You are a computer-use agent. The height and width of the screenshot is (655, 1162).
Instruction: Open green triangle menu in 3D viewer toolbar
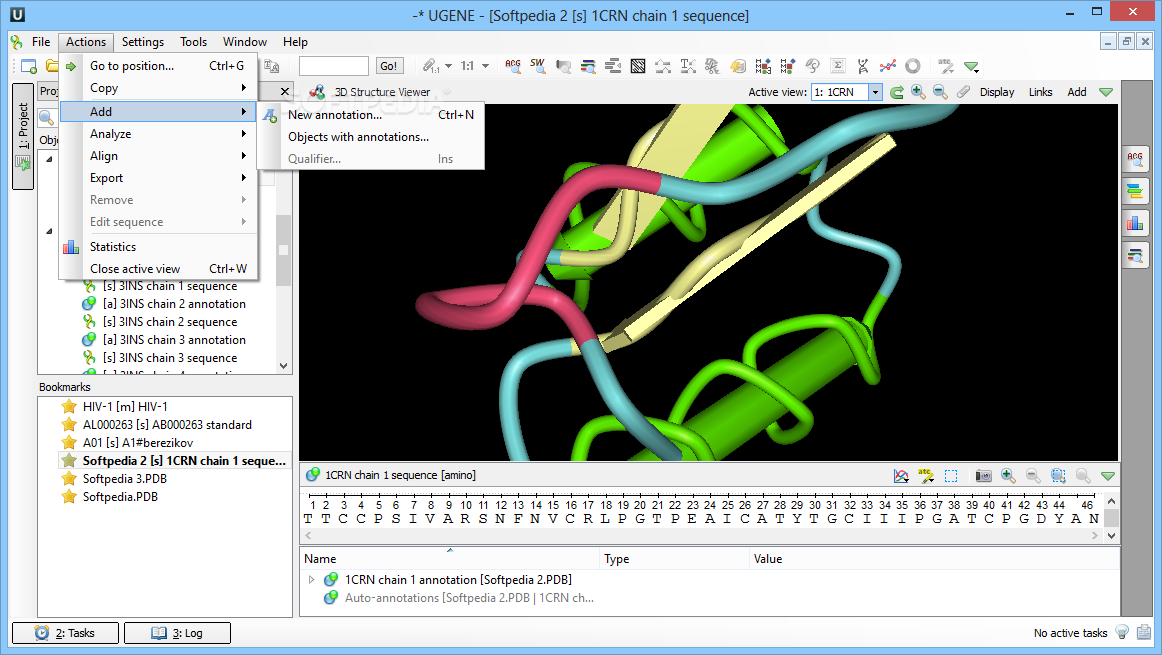click(x=1106, y=92)
